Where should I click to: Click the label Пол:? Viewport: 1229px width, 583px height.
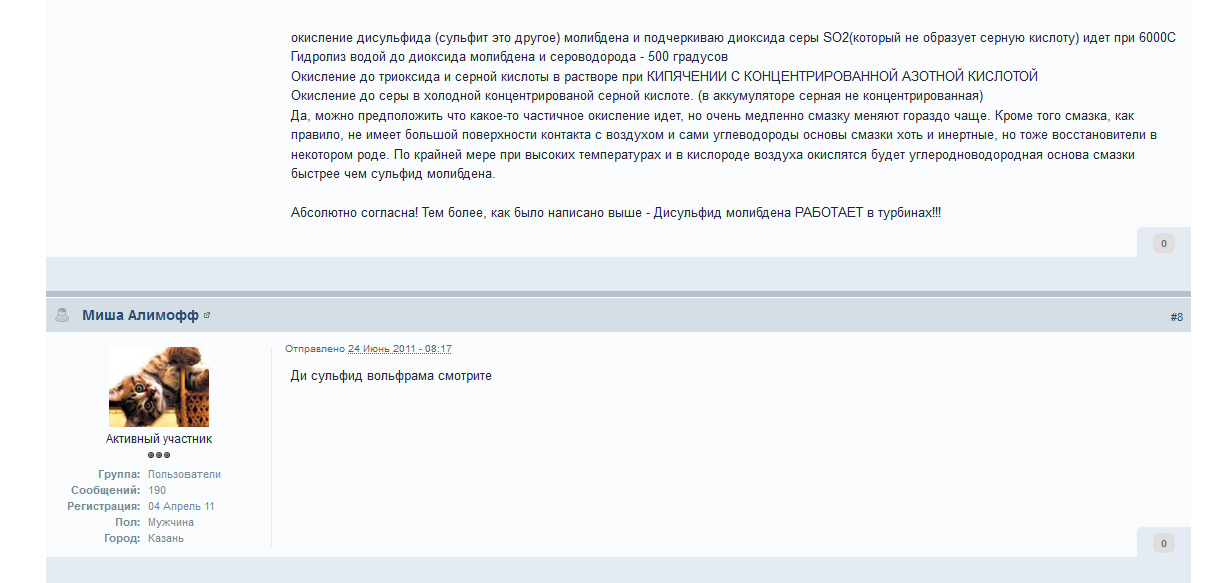pyautogui.click(x=127, y=522)
